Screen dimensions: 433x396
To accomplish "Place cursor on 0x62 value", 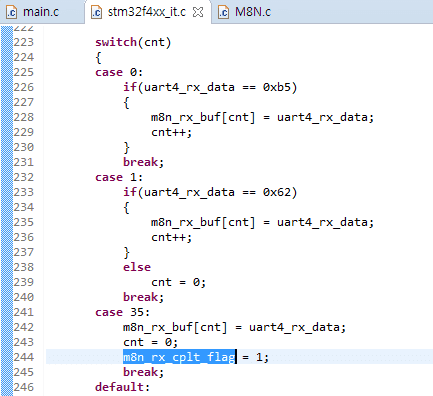I will click(276, 192).
